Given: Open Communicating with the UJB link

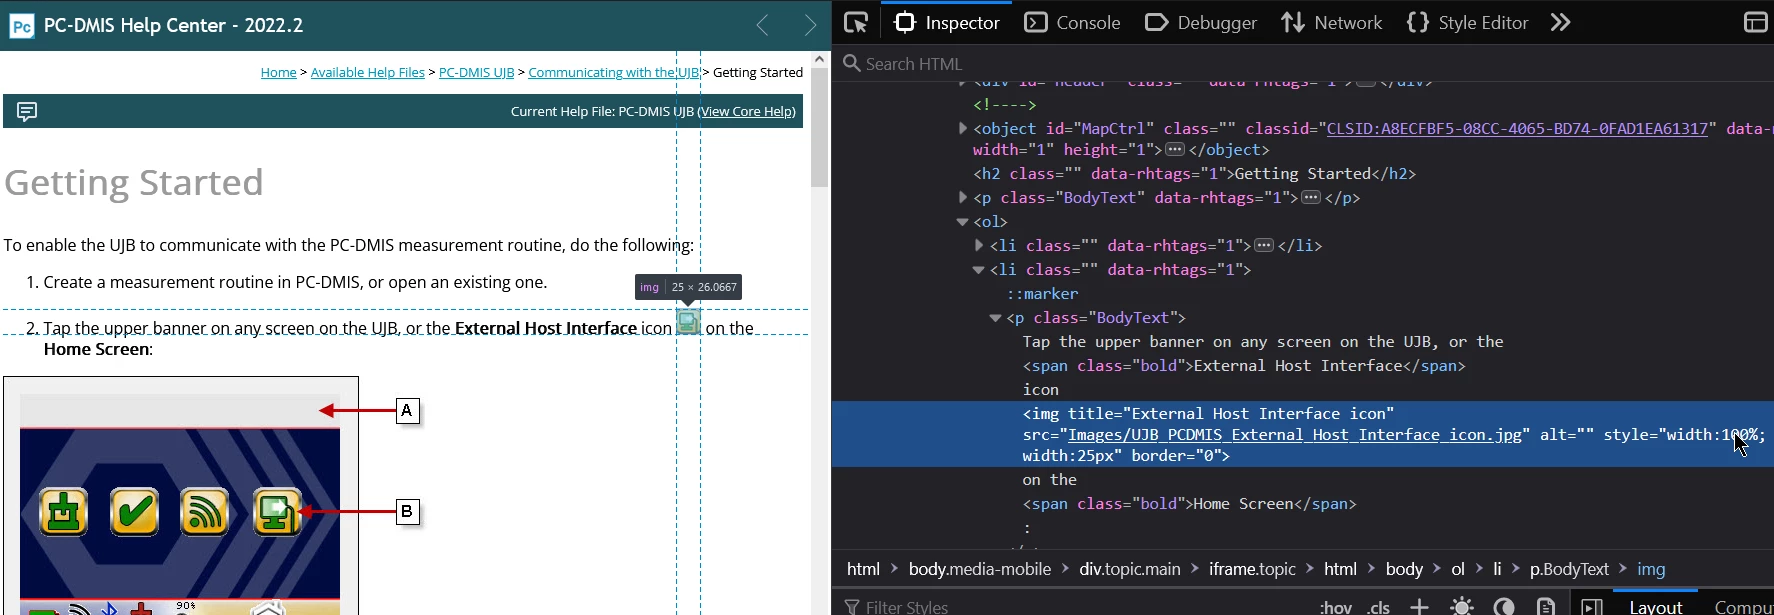Looking at the screenshot, I should [x=614, y=72].
